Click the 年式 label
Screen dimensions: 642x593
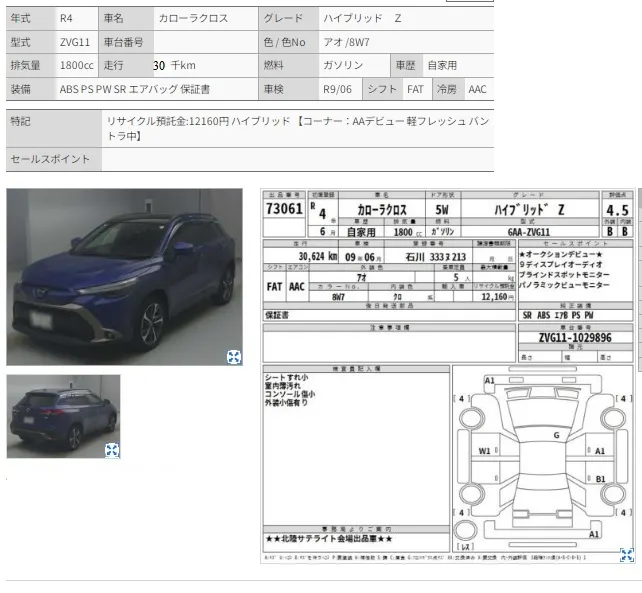(x=20, y=18)
